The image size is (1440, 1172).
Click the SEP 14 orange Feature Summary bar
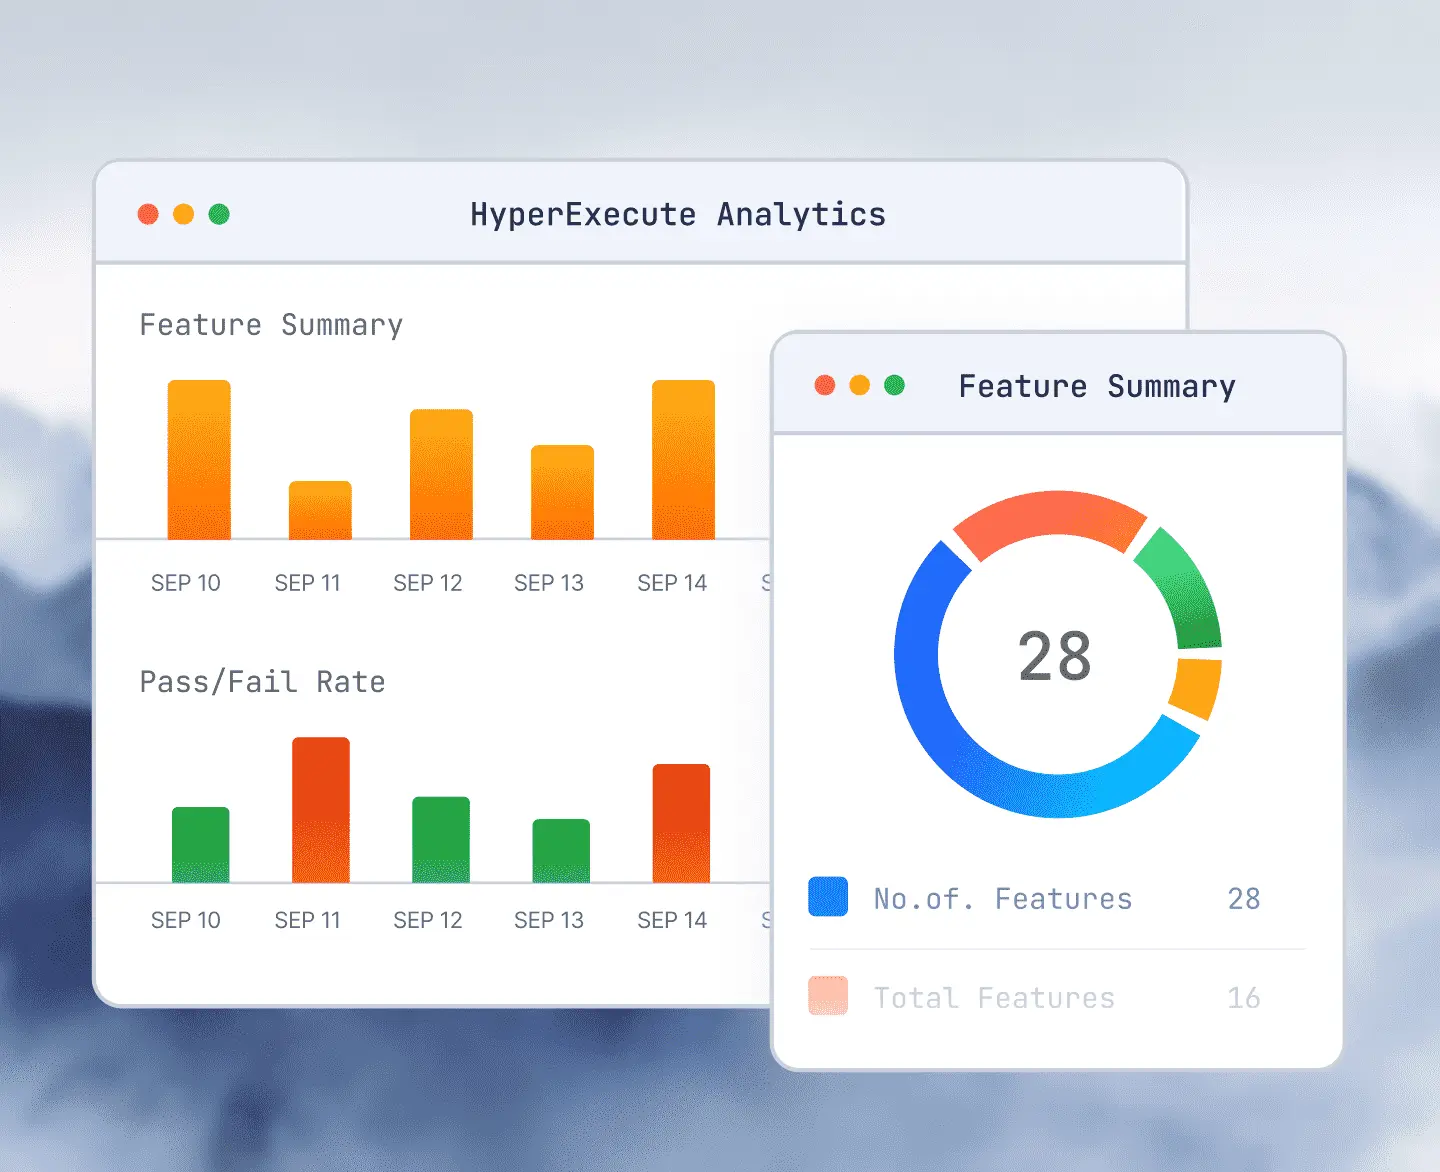point(683,460)
